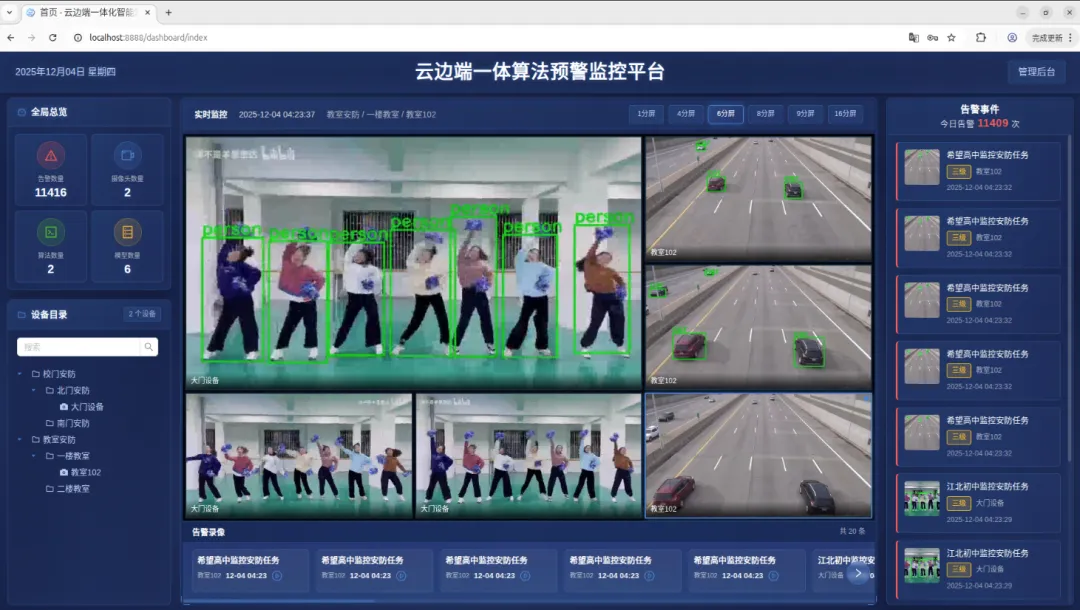Close the 首页 browser tab
Viewport: 1080px width, 610px height.
pyautogui.click(x=147, y=12)
